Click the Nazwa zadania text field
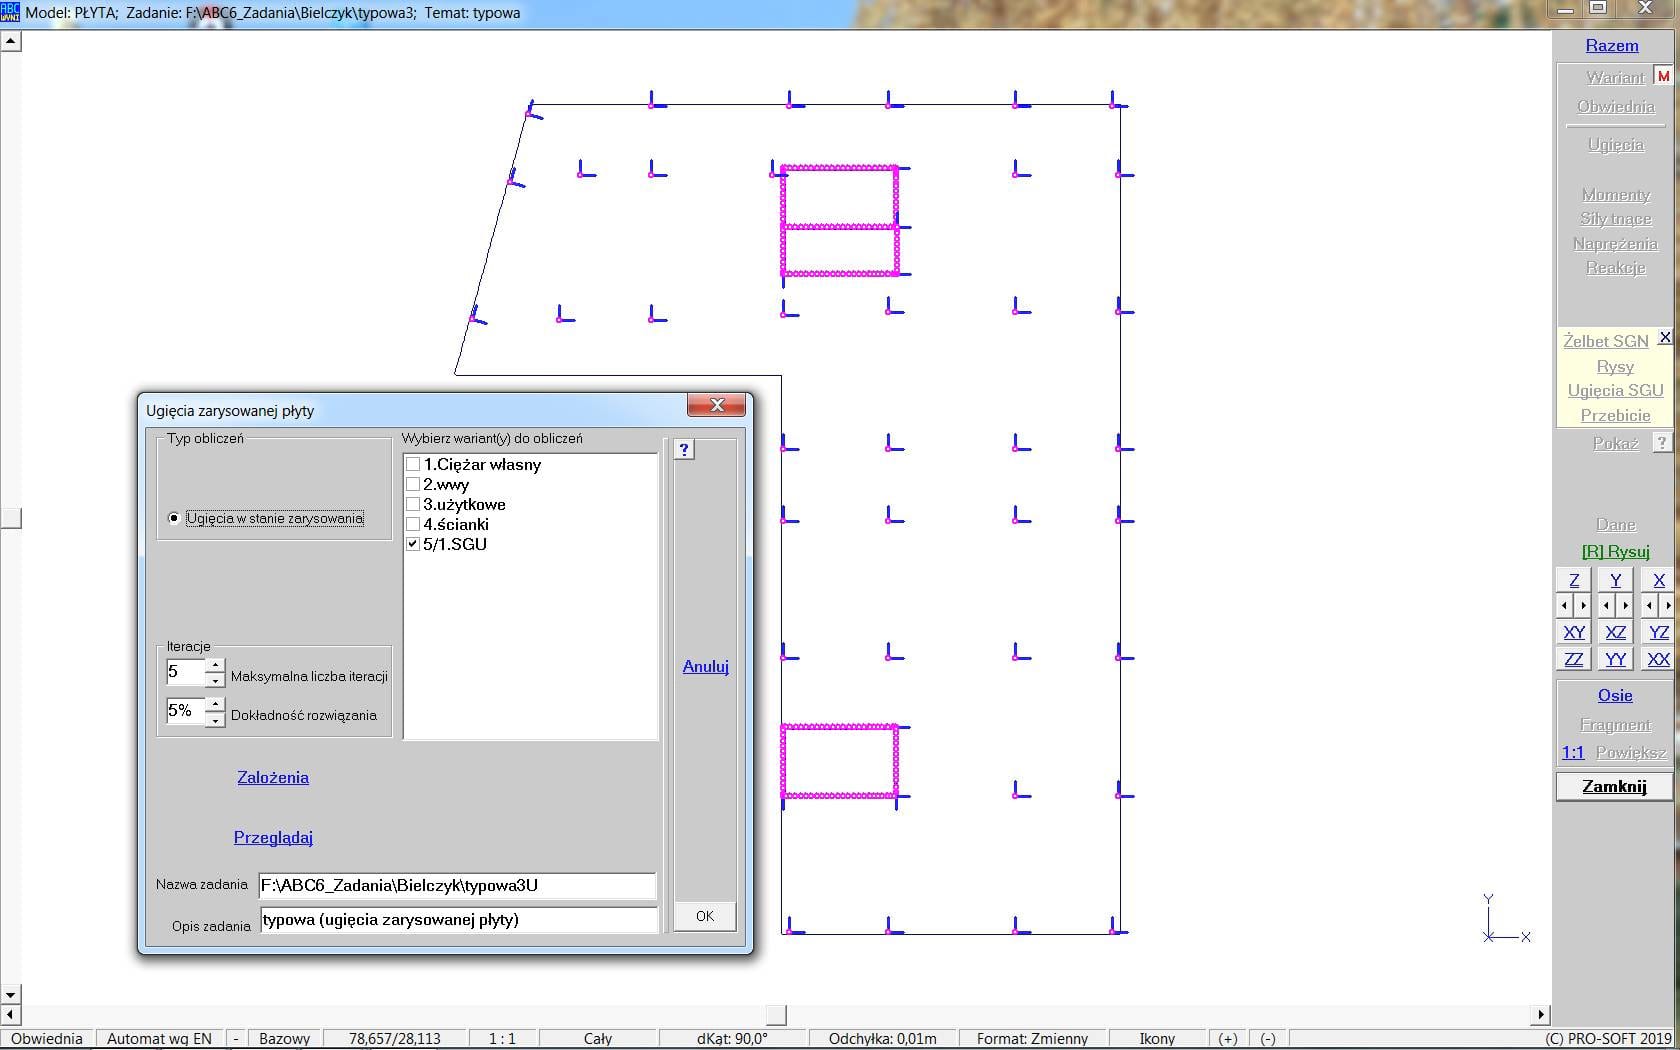The width and height of the screenshot is (1680, 1050). pos(456,885)
